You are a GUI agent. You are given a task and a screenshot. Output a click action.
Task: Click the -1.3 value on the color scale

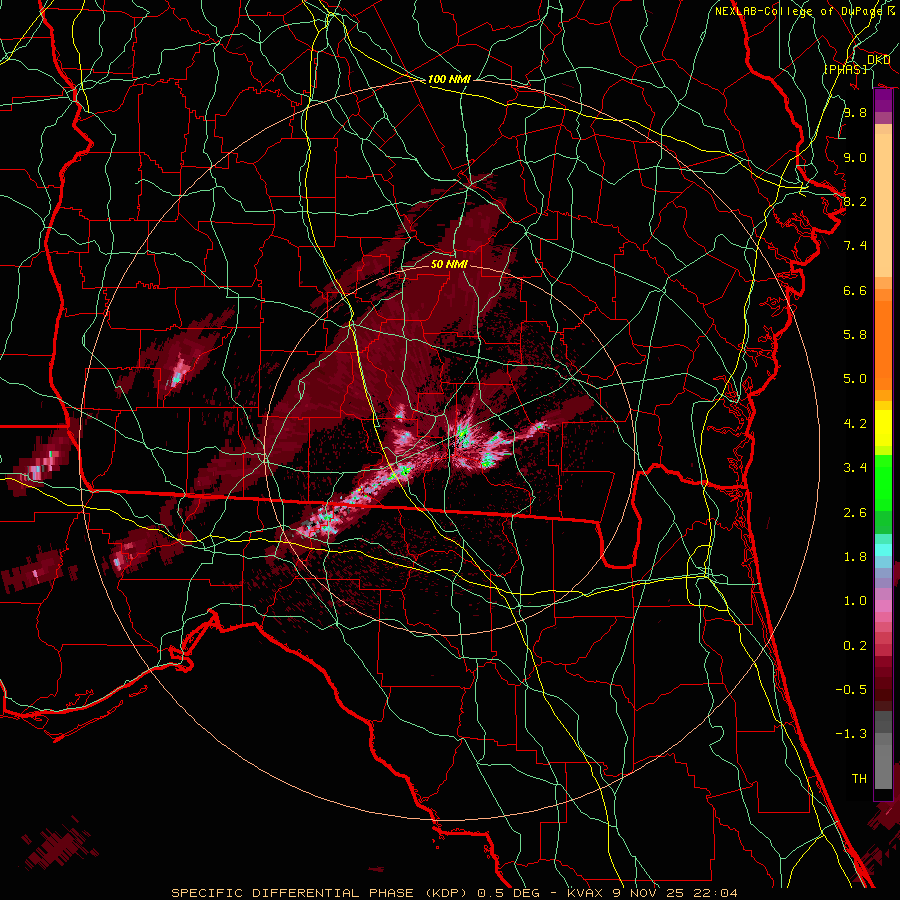click(851, 734)
